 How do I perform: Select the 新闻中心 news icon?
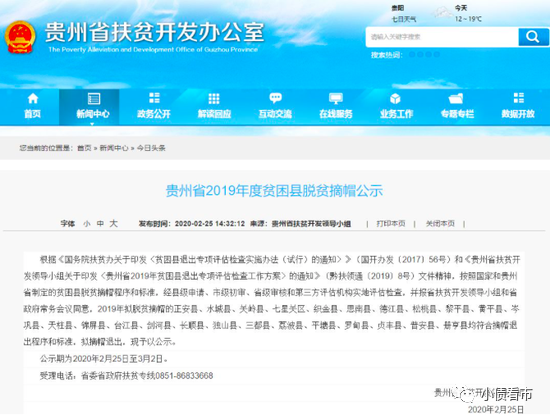tap(93, 98)
